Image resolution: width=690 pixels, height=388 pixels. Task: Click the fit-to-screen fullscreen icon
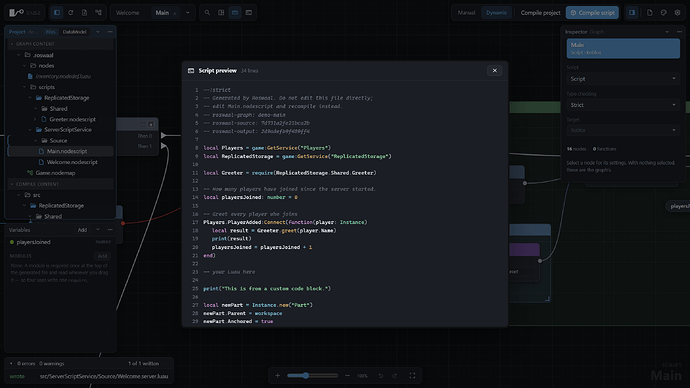[x=412, y=376]
